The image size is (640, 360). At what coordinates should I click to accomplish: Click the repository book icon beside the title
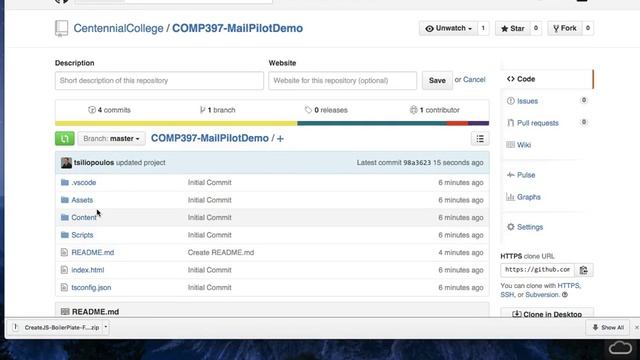[62, 28]
